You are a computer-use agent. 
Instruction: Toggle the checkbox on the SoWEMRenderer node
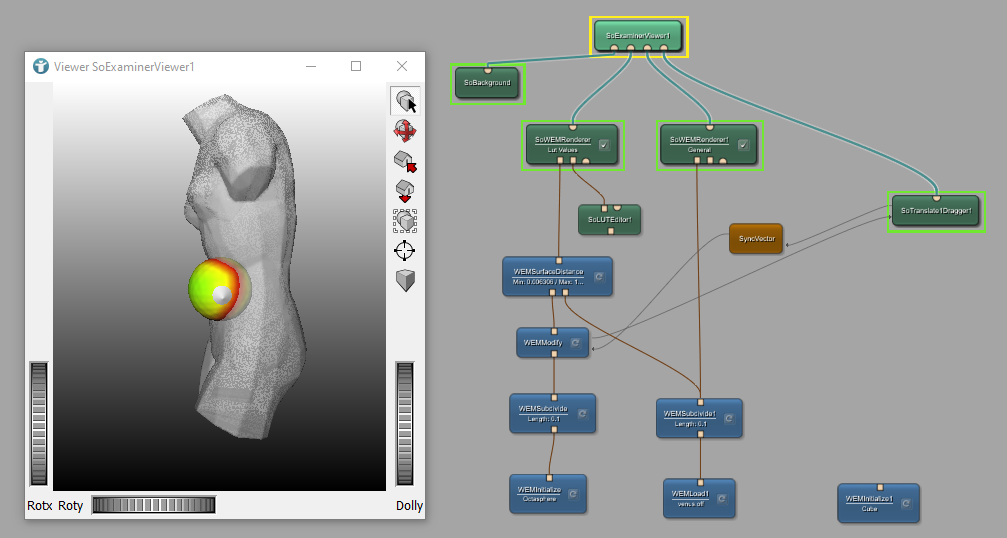[x=604, y=145]
